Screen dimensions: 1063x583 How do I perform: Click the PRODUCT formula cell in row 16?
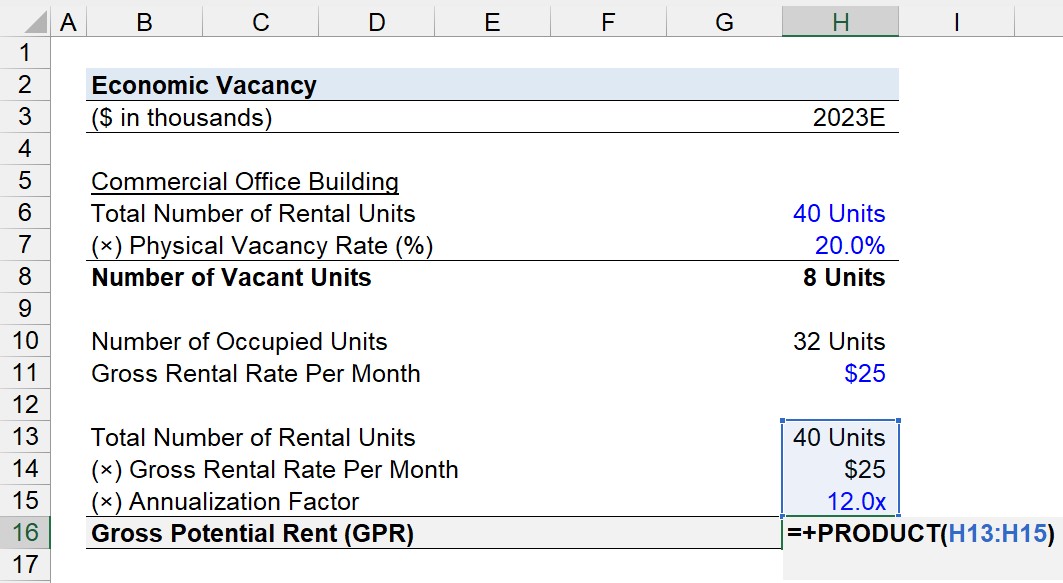[921, 534]
